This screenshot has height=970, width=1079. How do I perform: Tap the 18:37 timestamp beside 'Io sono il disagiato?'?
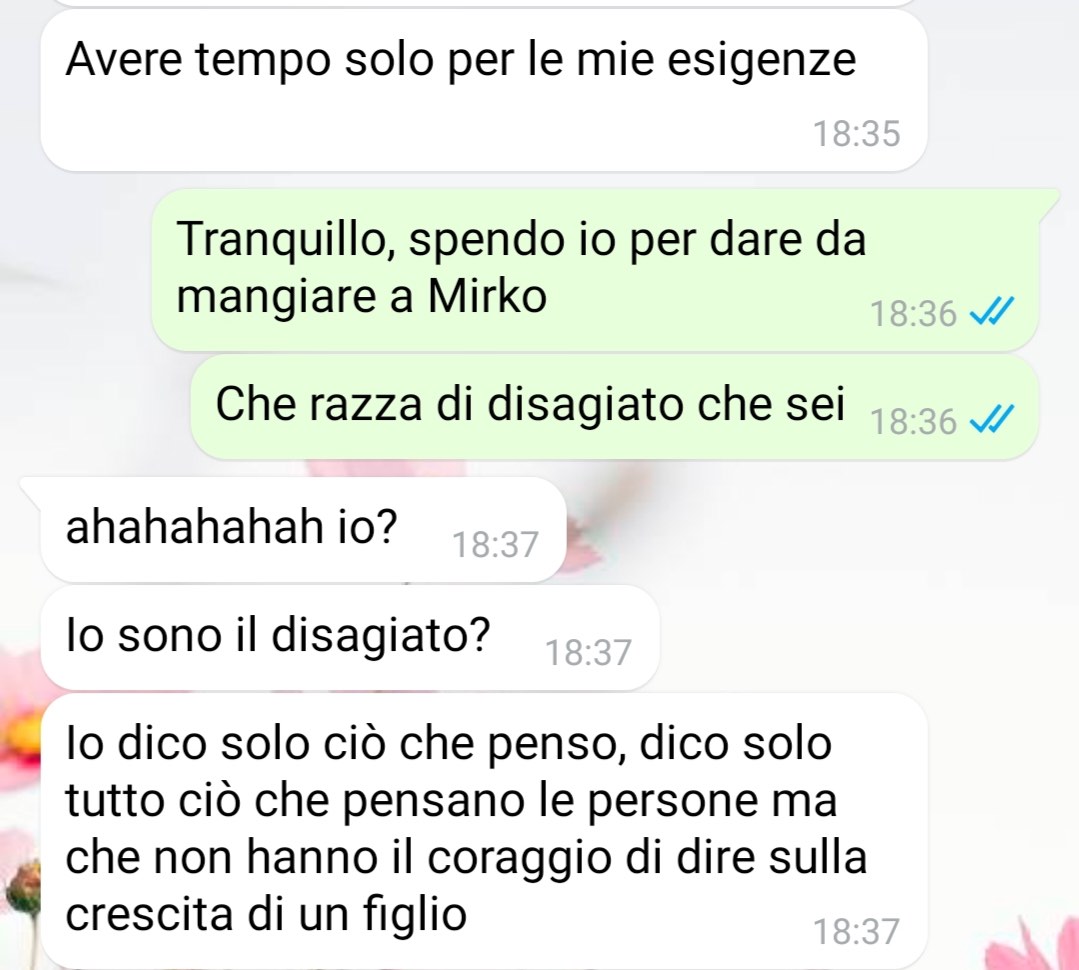588,652
